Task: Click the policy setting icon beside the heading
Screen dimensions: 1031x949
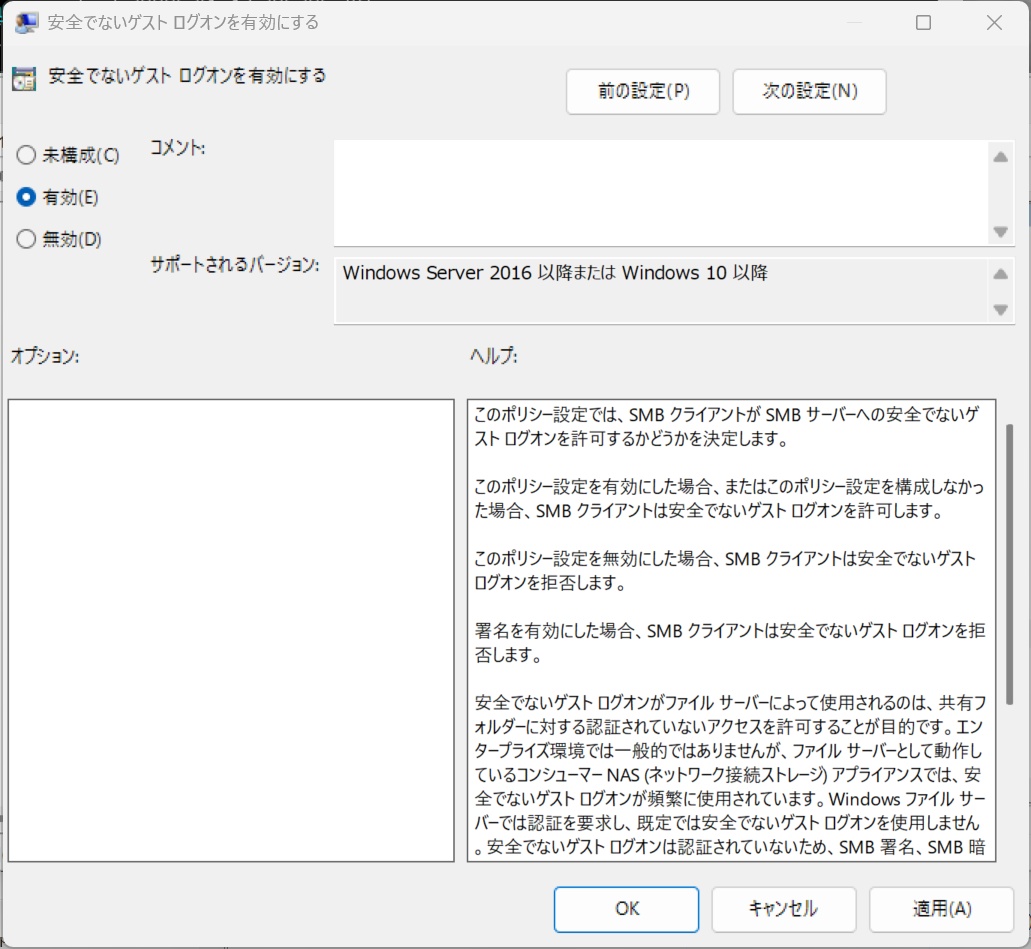Action: click(x=24, y=79)
